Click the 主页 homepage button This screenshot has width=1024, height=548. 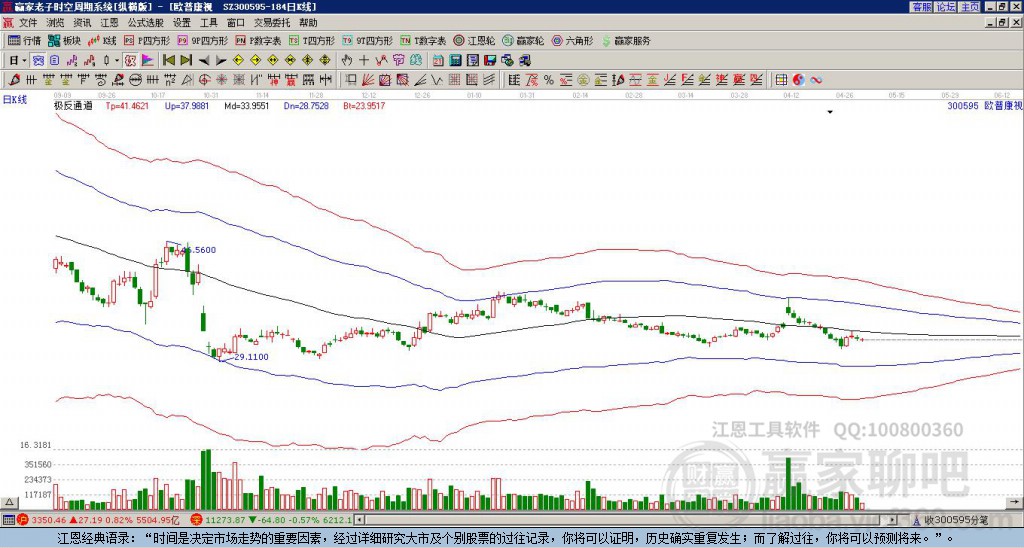970,7
